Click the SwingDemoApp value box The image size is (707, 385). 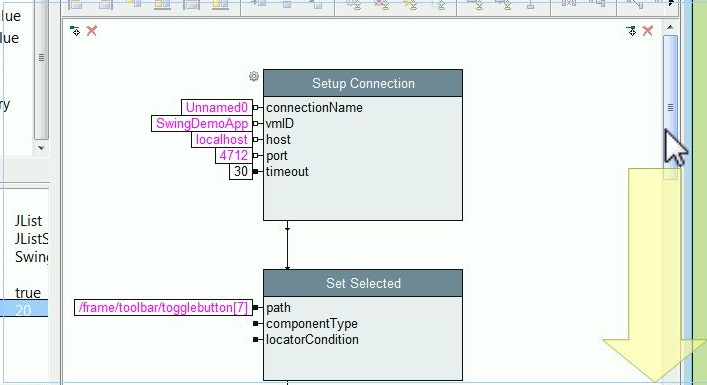[x=202, y=124]
